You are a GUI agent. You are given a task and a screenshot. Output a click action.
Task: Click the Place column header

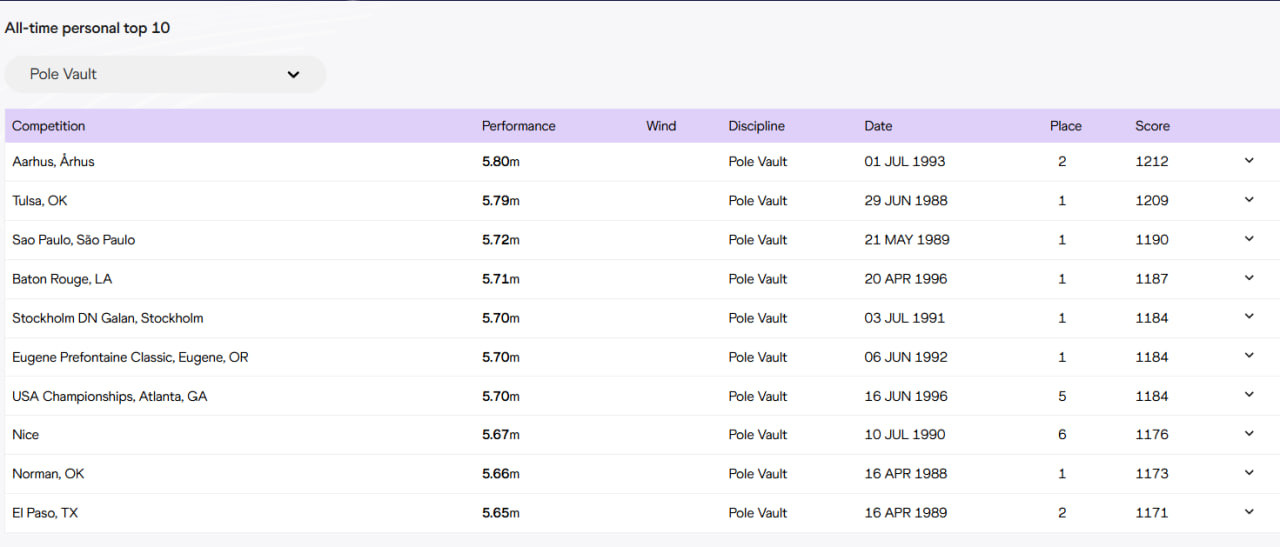tap(1065, 126)
